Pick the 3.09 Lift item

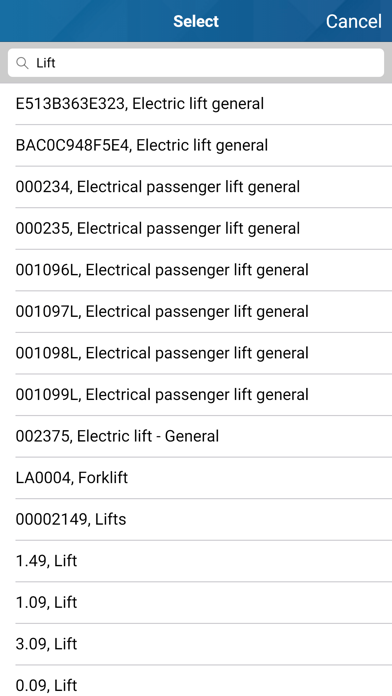[x=196, y=644]
